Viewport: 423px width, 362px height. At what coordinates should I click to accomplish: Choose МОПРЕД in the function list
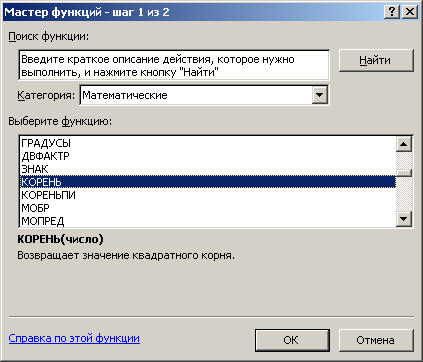tap(207, 221)
